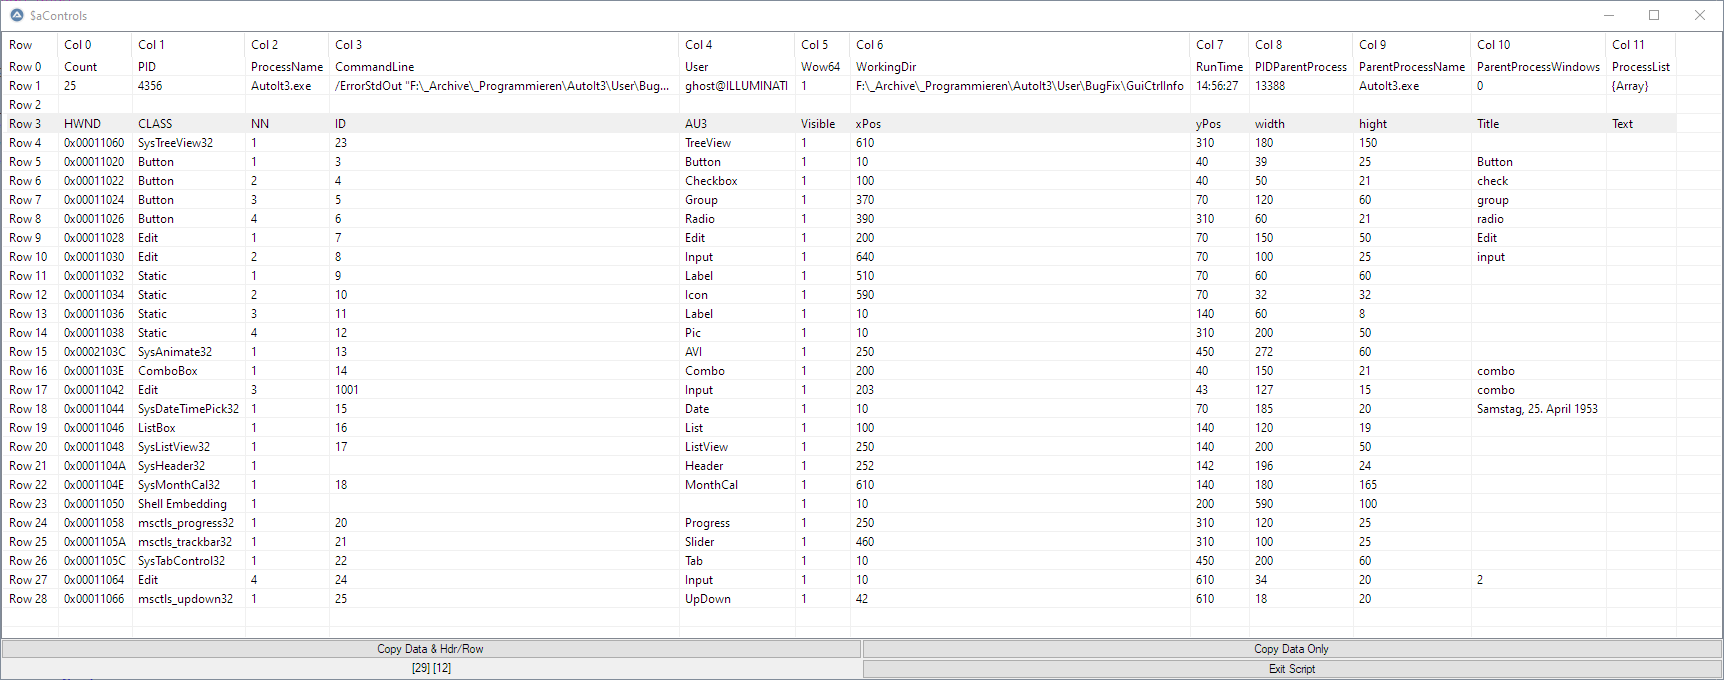The image size is (1724, 680).
Task: Select the ghost@ILLUMINATI user cell
Action: (x=736, y=86)
